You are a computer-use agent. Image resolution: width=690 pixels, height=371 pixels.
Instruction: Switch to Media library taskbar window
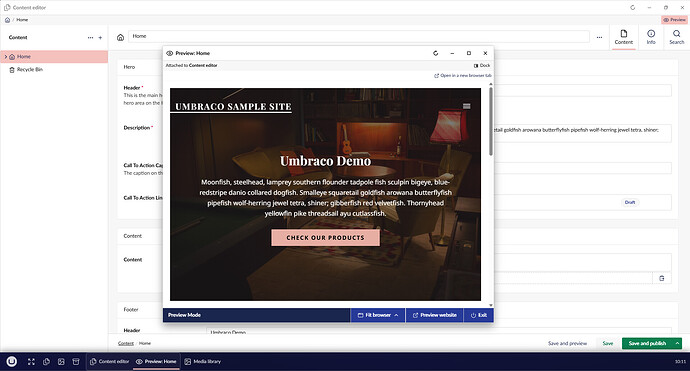pos(203,362)
